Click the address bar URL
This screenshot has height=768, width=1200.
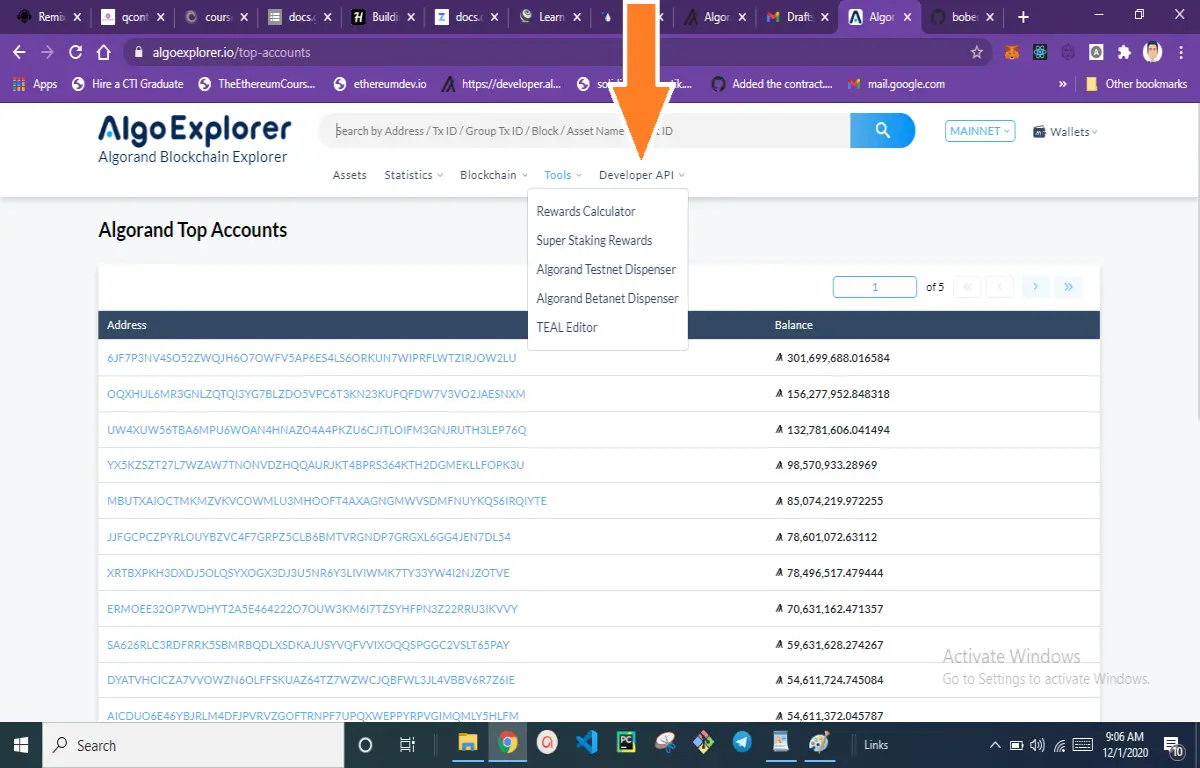click(x=231, y=52)
